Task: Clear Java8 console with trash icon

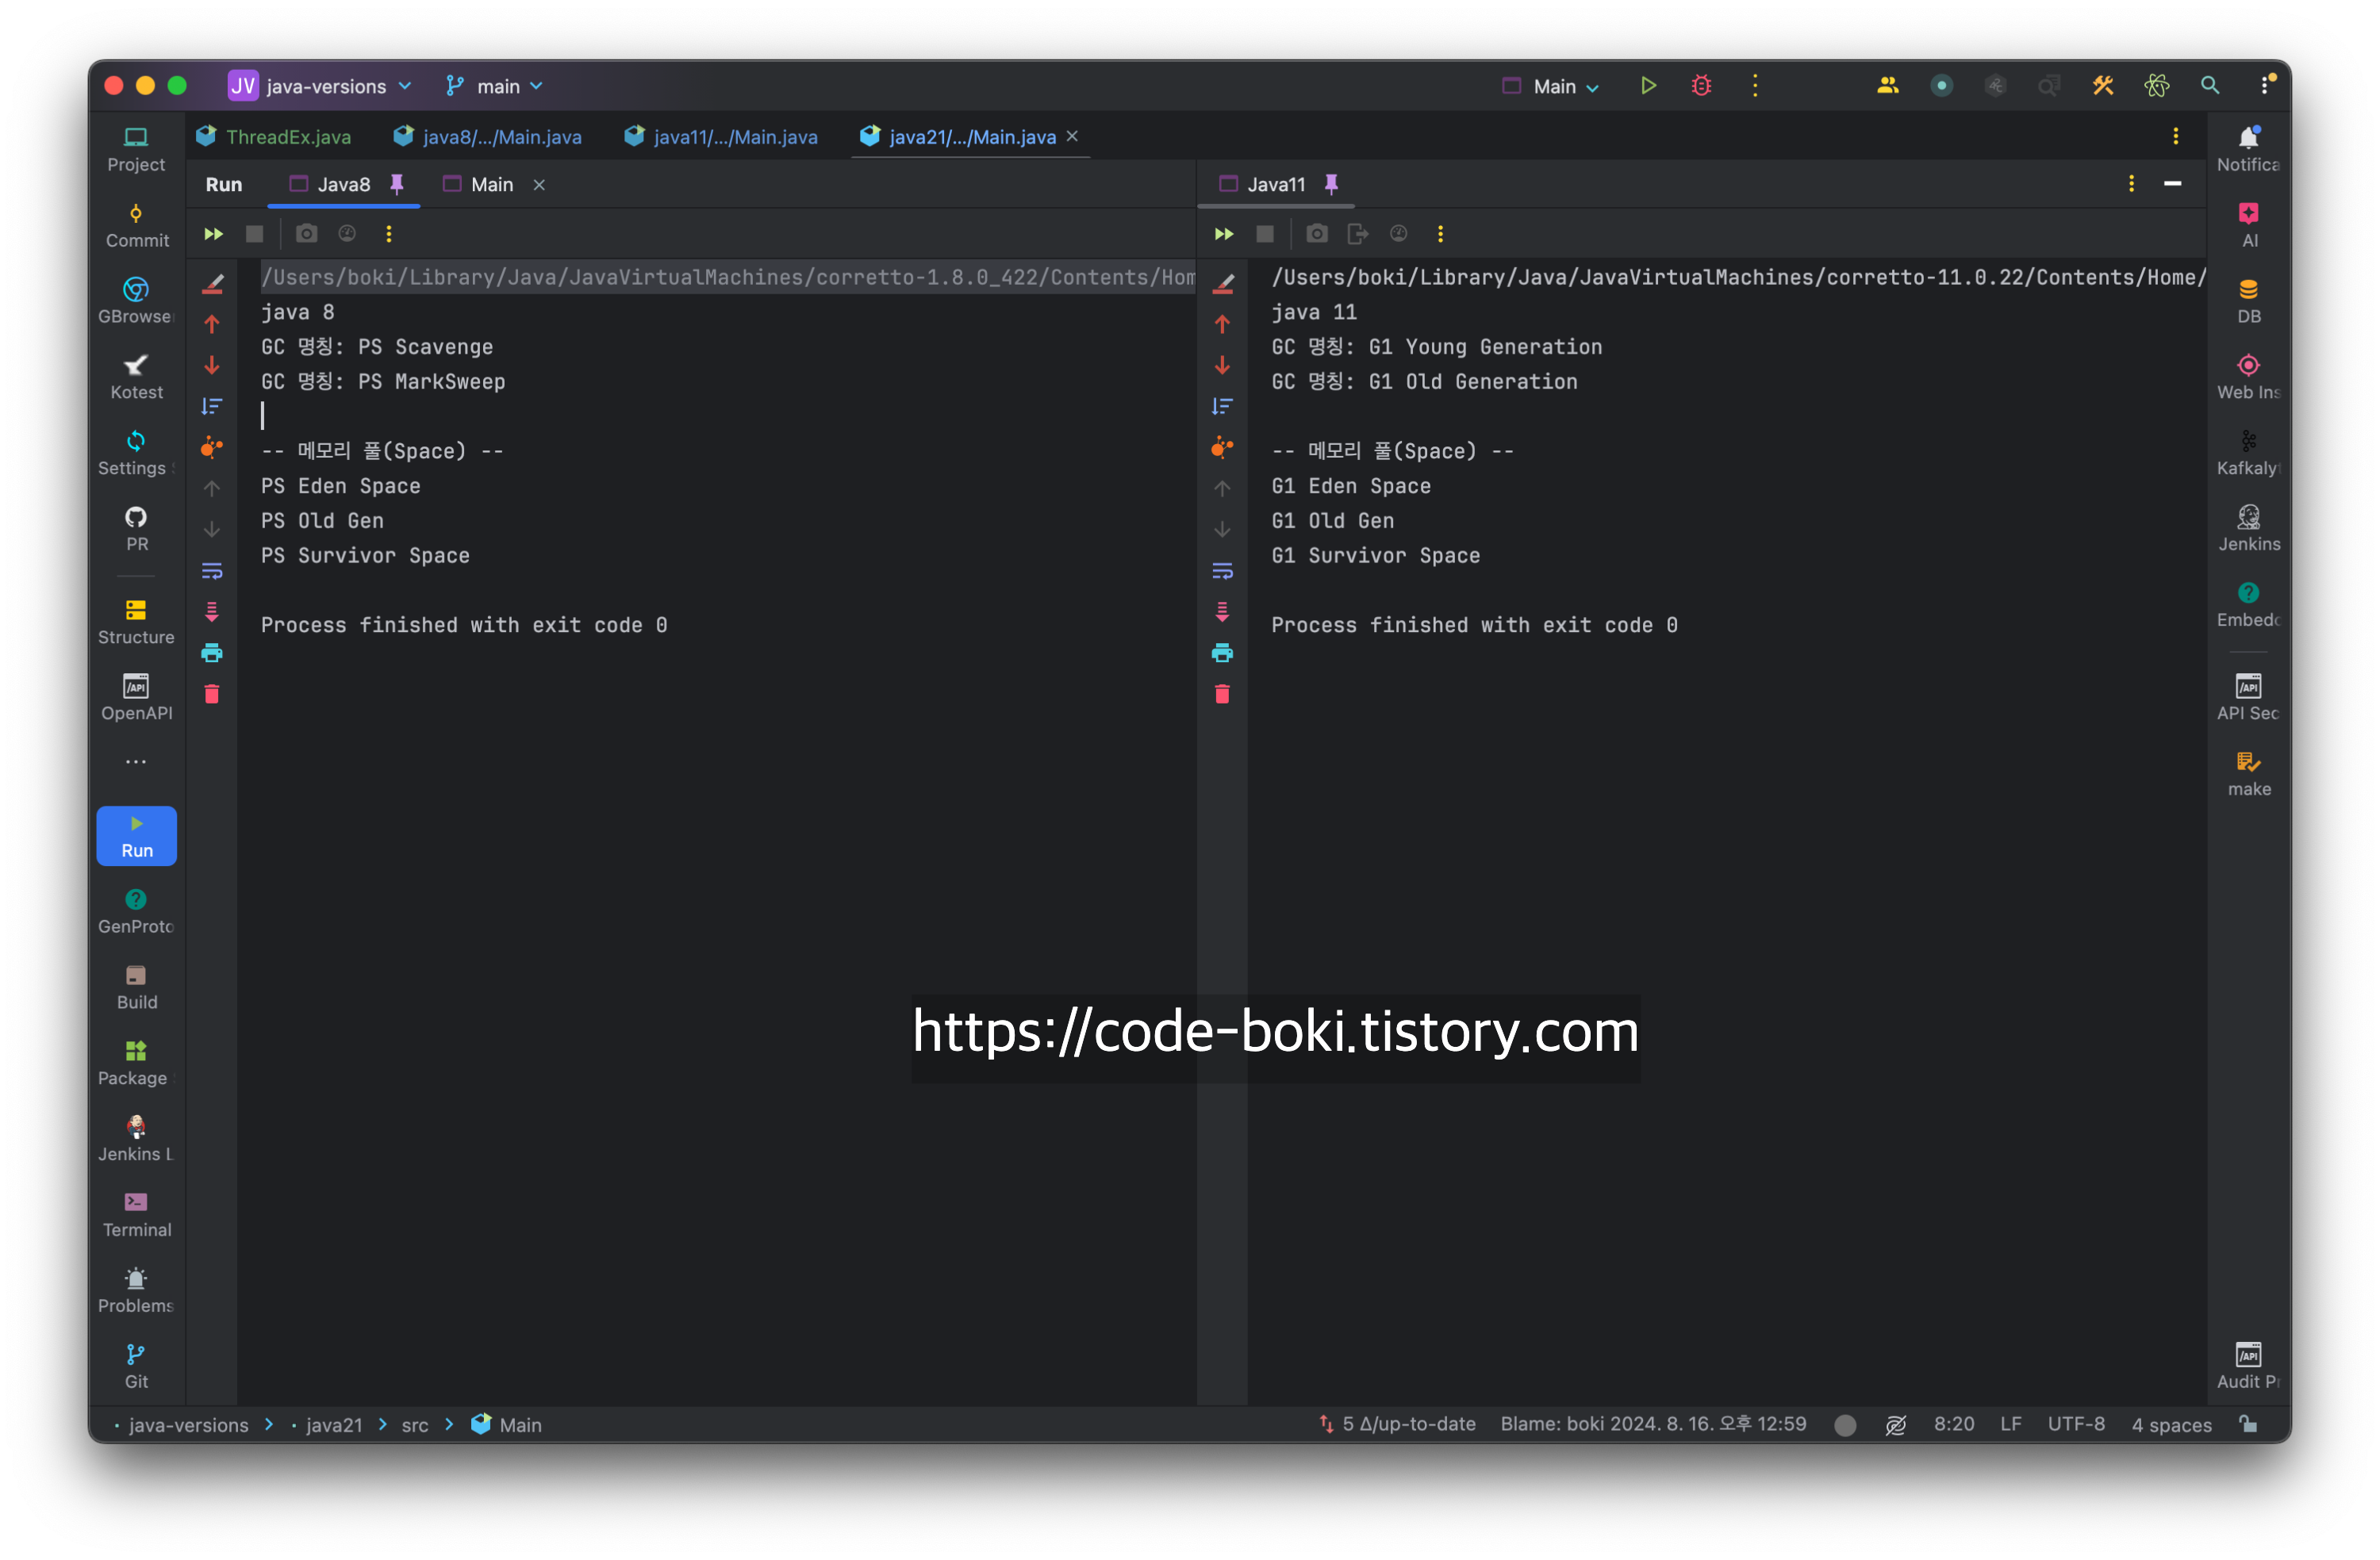Action: [212, 694]
